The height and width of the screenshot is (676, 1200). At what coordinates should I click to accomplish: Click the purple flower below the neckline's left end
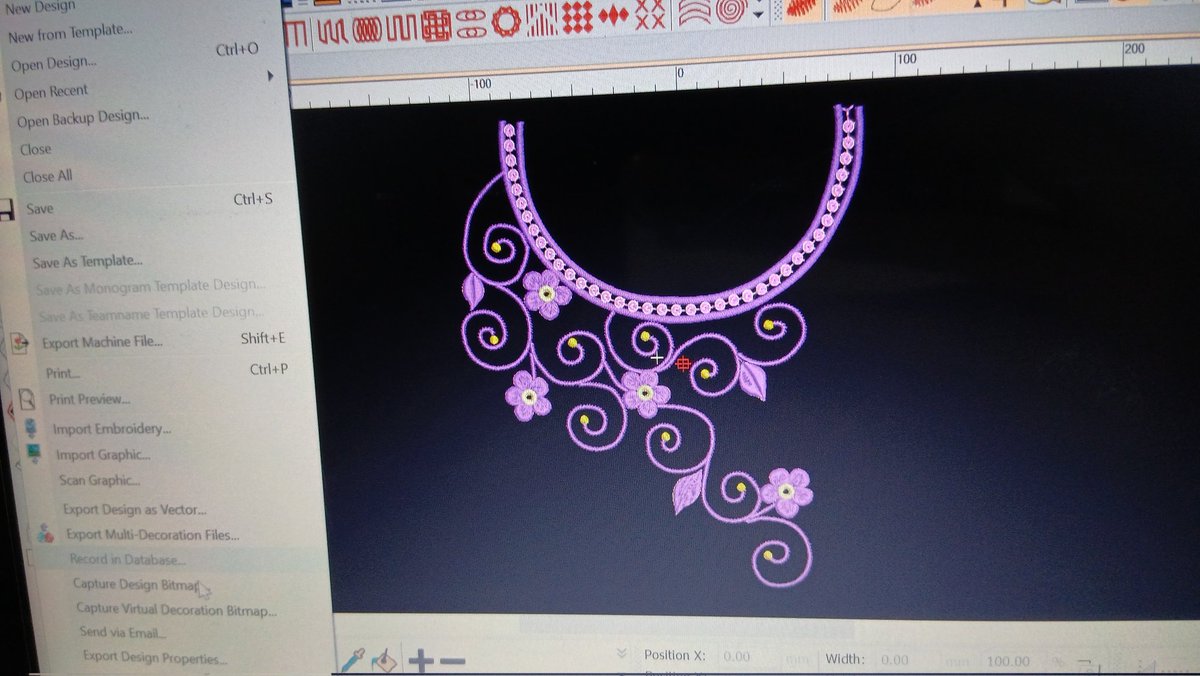tap(546, 294)
